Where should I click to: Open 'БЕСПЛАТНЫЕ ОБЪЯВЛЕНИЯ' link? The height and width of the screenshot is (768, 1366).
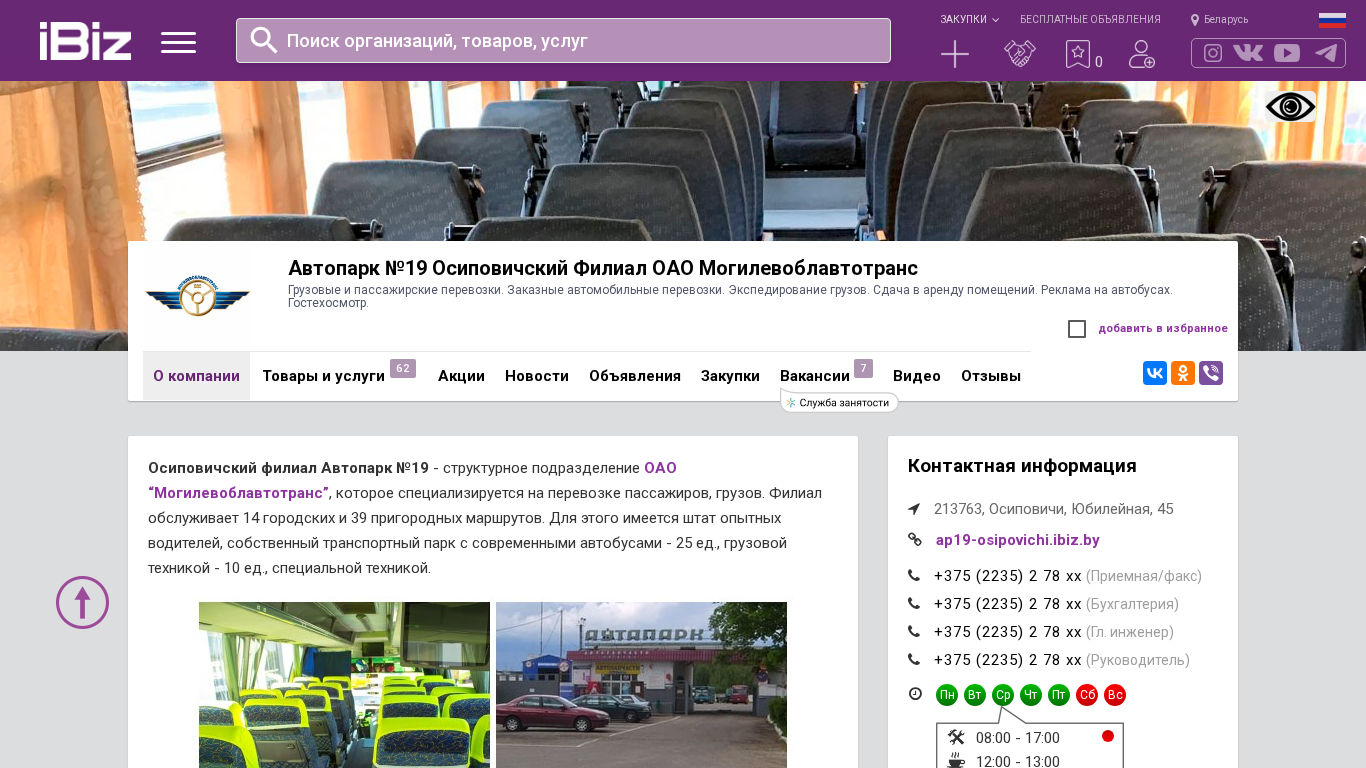(1090, 20)
